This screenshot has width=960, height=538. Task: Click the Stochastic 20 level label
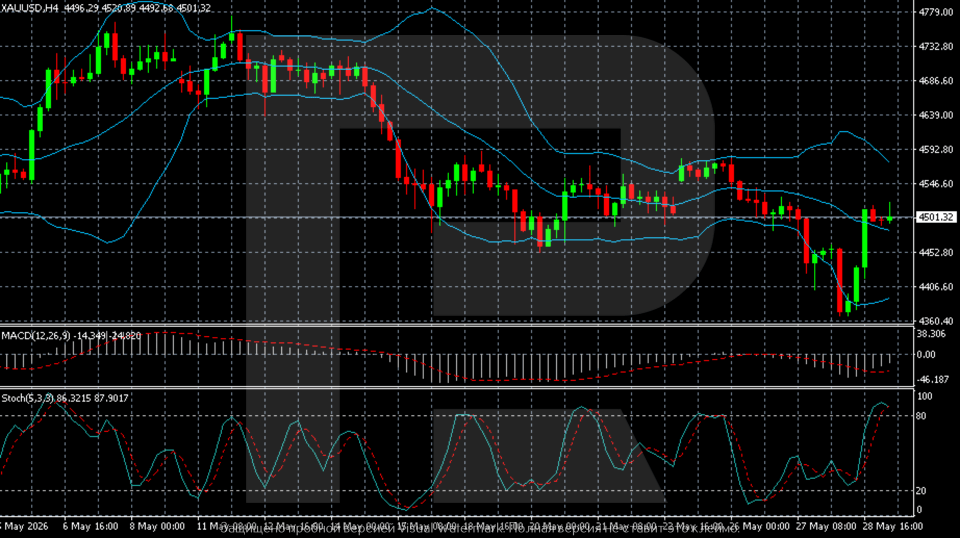tap(923, 491)
